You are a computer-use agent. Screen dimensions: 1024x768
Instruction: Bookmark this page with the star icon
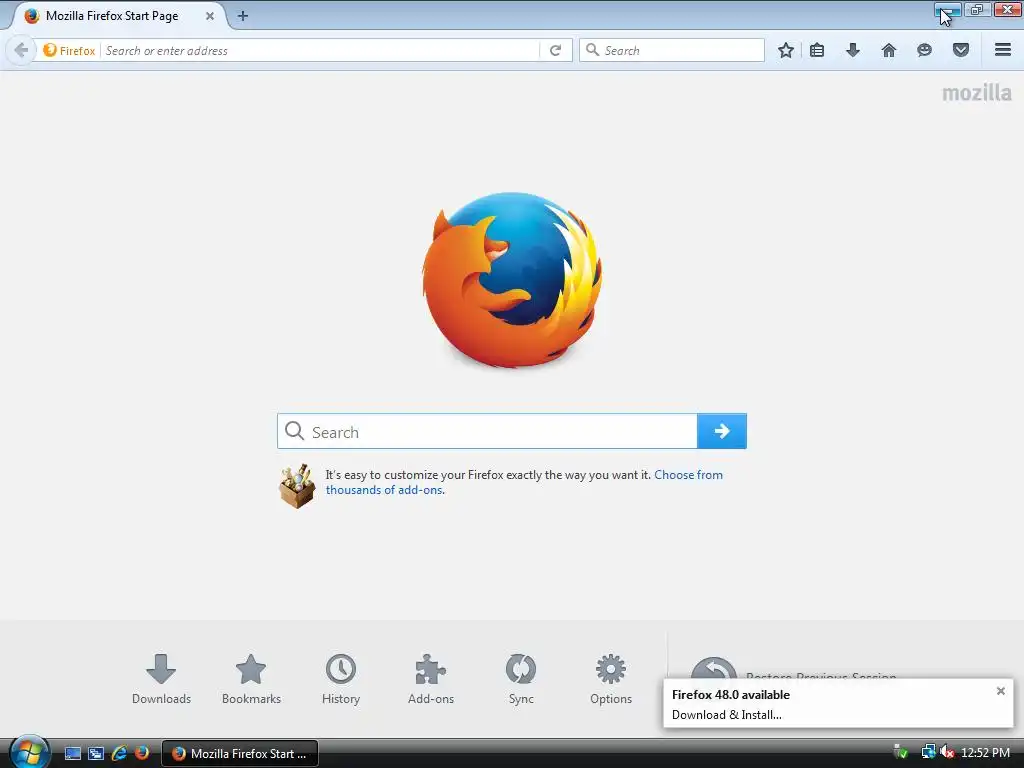[x=786, y=50]
